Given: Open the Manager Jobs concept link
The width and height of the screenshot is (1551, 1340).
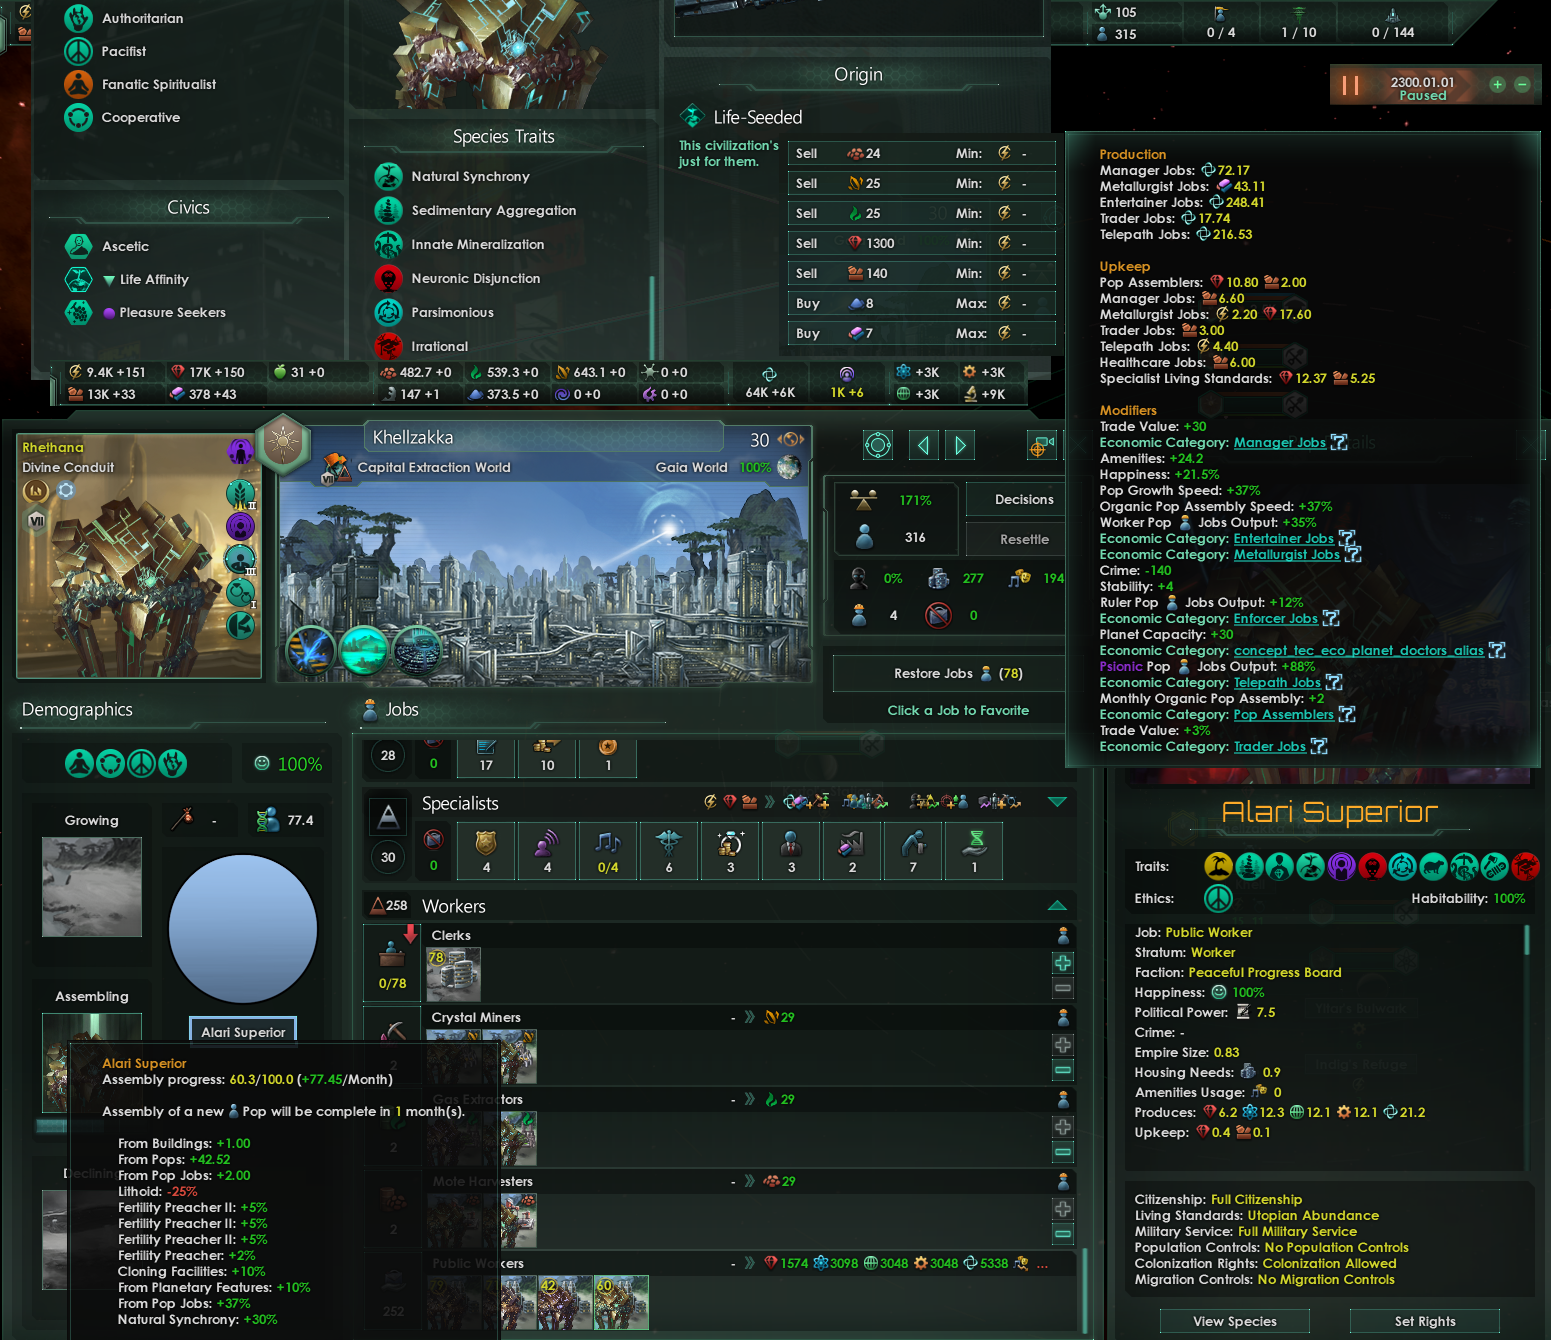Looking at the screenshot, I should pyautogui.click(x=1280, y=442).
